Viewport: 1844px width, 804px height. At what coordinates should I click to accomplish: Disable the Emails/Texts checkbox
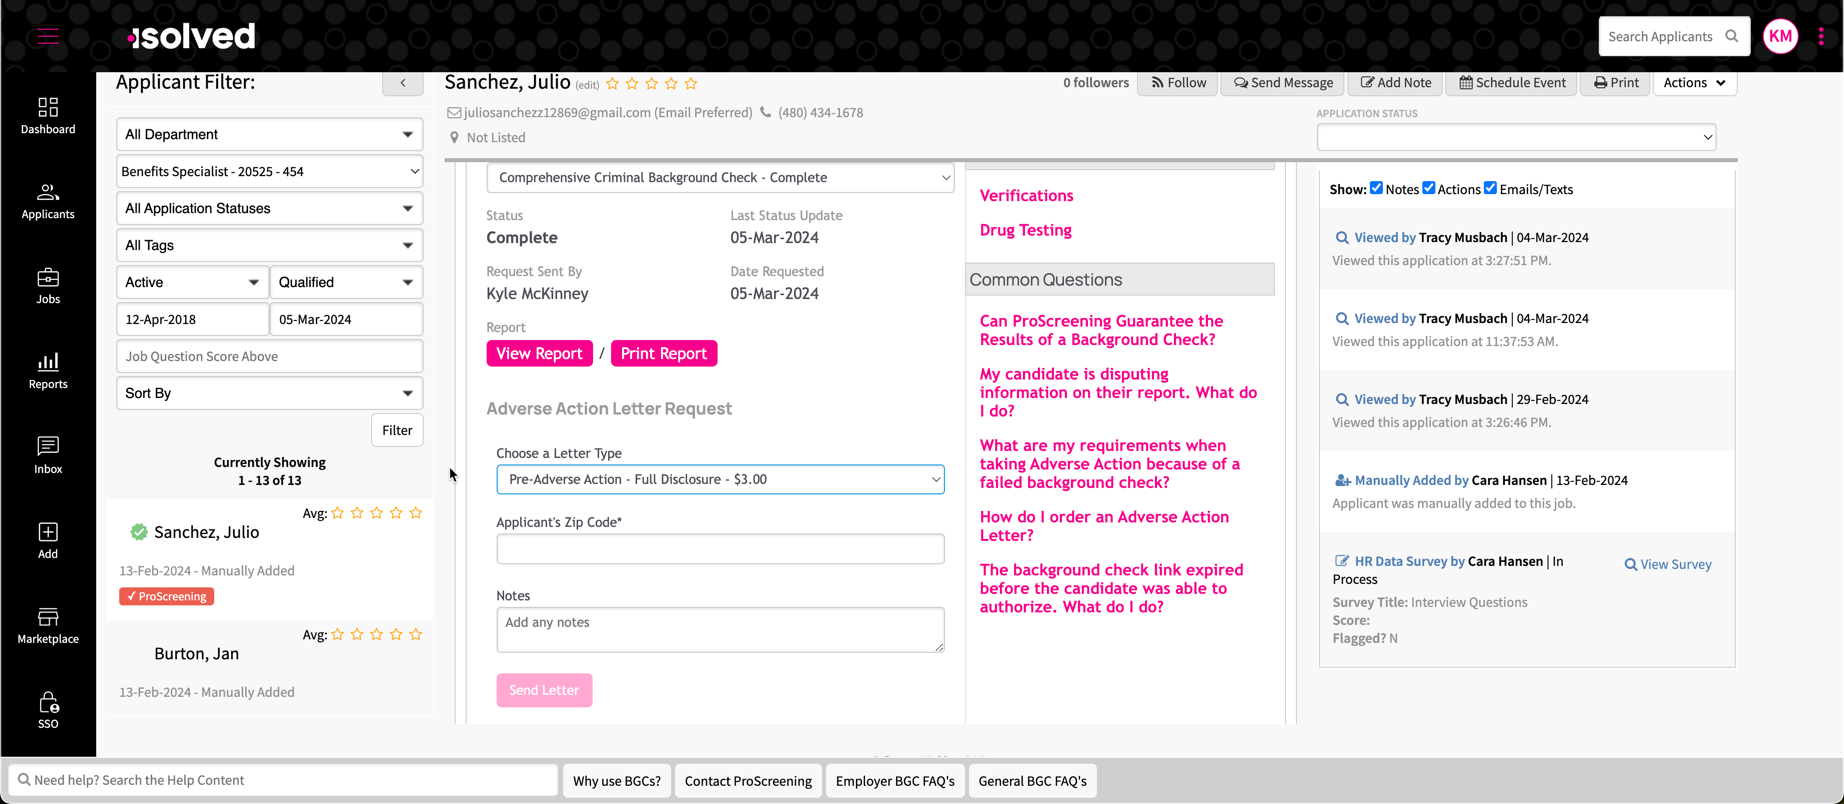(1490, 188)
